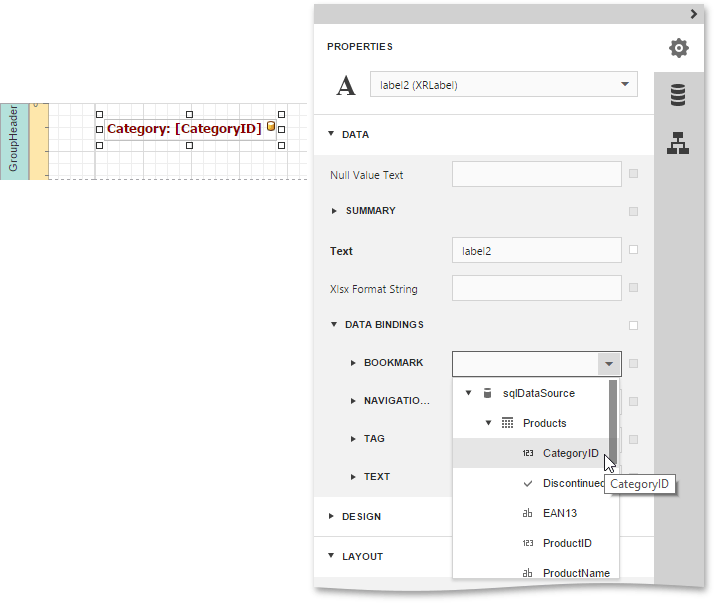Click the Xlsx Format String input
This screenshot has width=714, height=603.
536,288
